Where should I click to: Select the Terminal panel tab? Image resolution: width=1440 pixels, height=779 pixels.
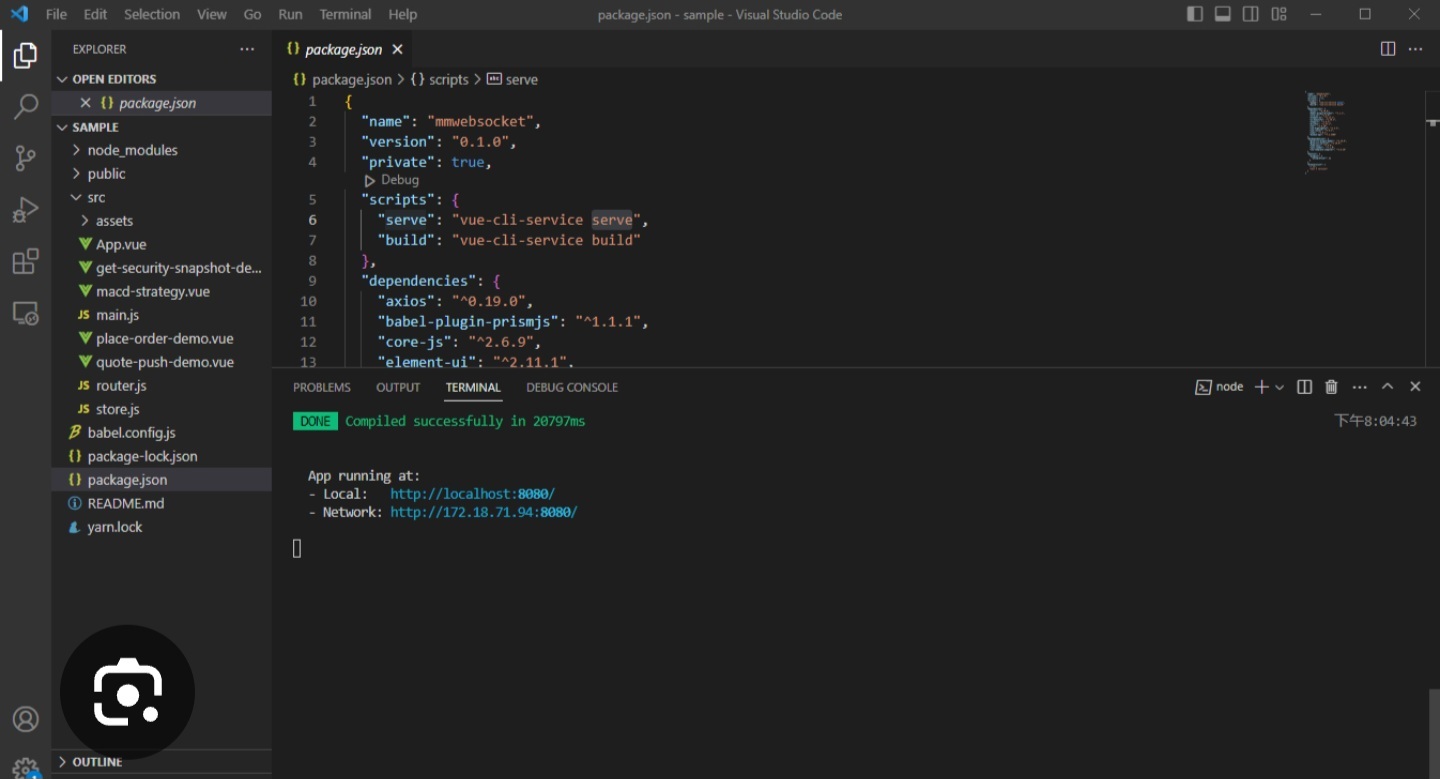point(473,387)
